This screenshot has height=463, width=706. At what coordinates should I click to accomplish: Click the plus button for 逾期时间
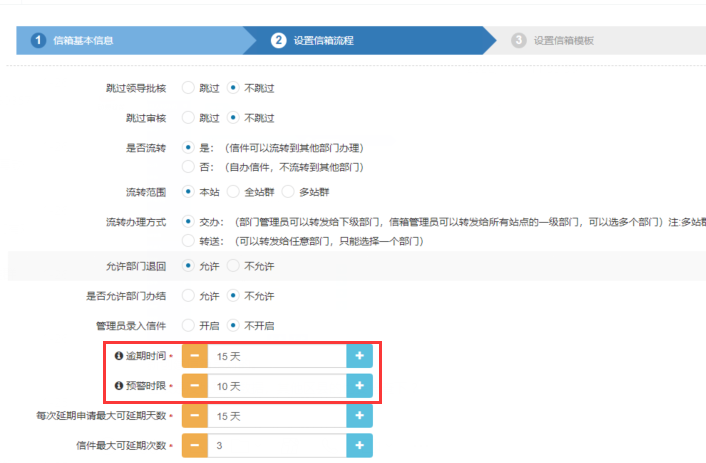pos(359,355)
